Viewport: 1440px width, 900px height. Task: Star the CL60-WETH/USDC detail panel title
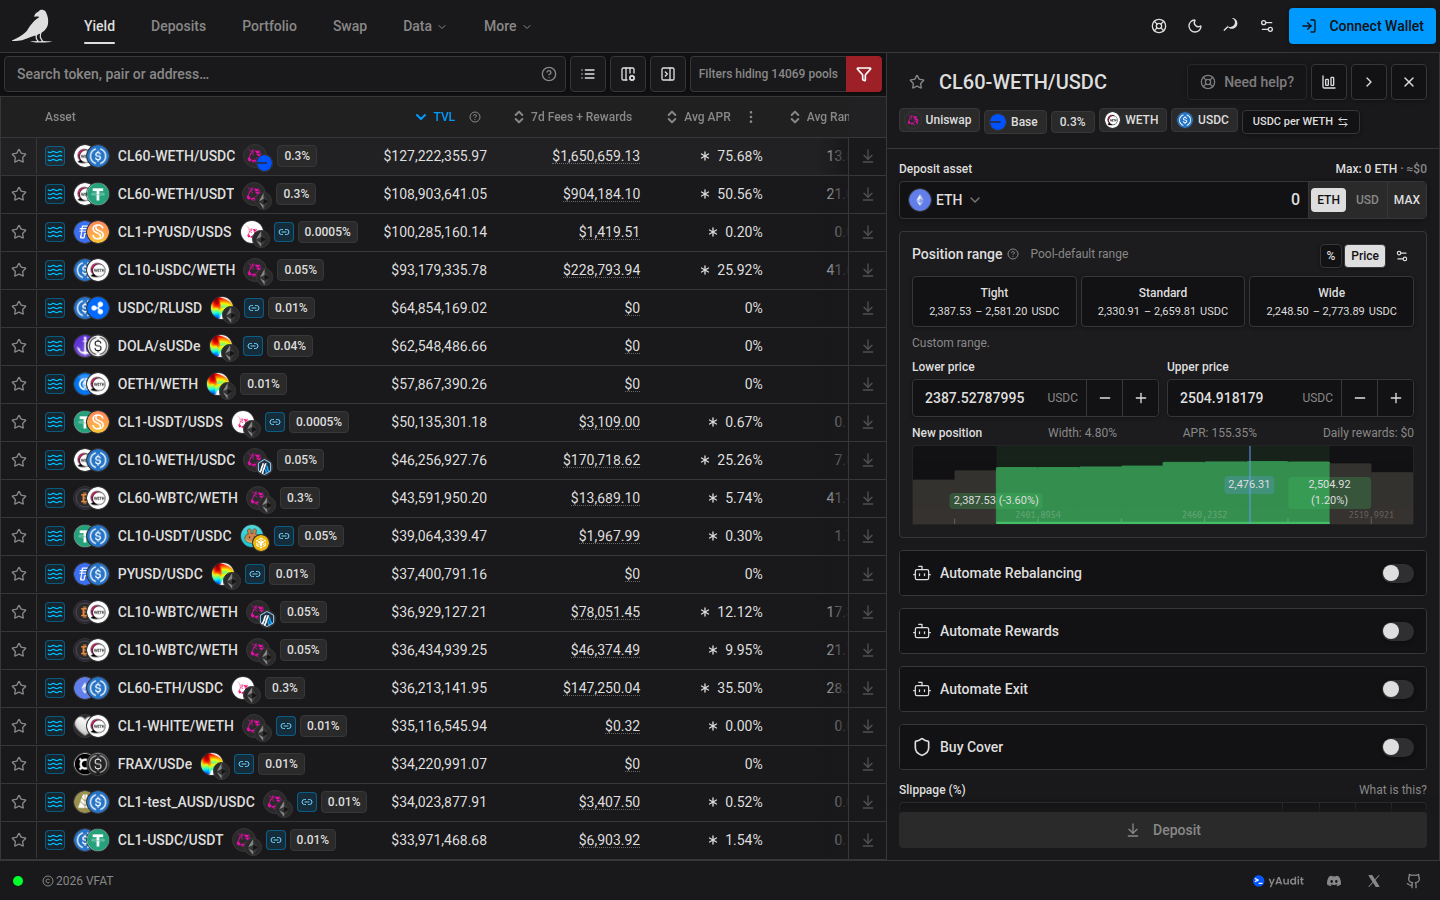917,82
